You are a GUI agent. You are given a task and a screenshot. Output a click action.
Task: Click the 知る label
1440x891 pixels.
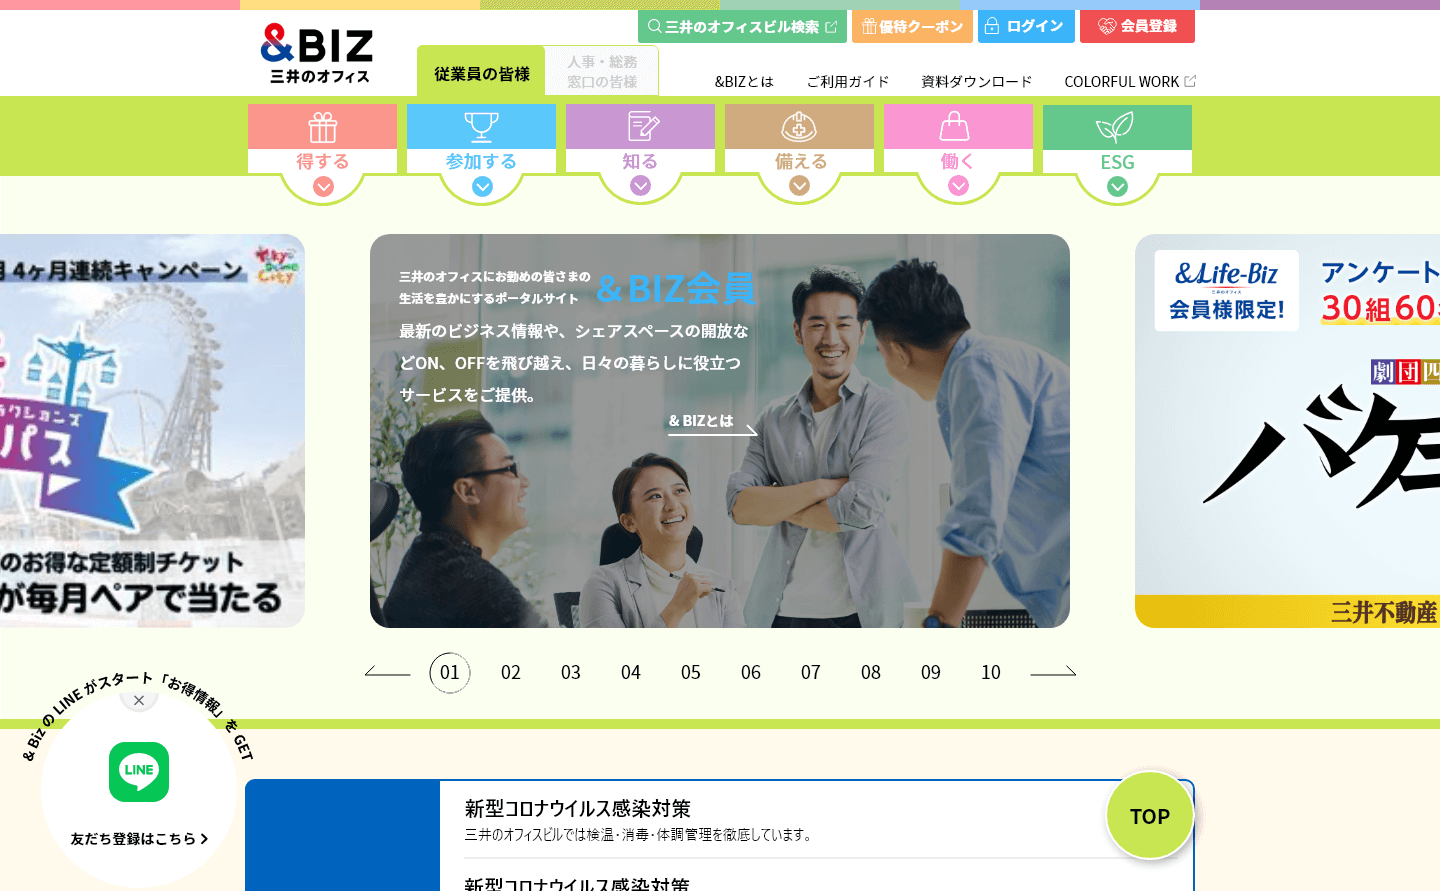640,161
